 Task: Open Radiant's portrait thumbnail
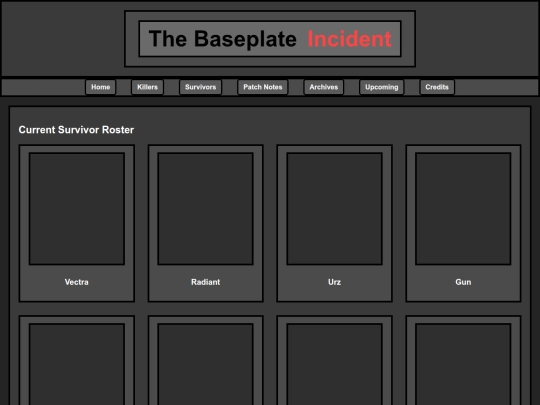click(206, 209)
